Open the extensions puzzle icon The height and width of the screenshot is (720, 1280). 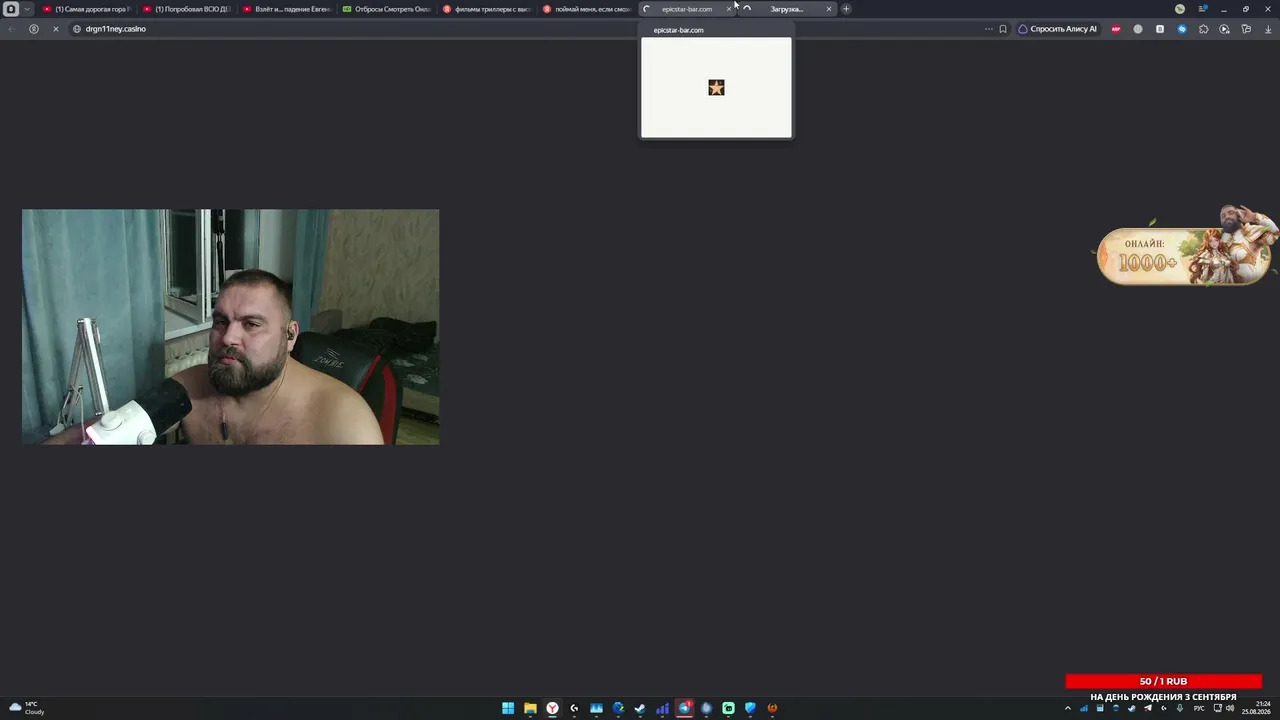click(x=1203, y=29)
